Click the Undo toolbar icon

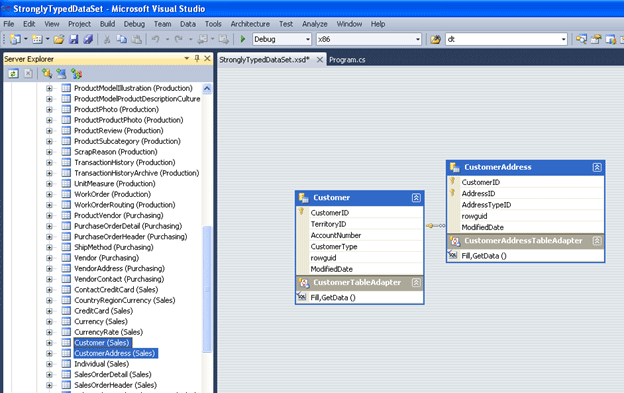pyautogui.click(x=156, y=39)
